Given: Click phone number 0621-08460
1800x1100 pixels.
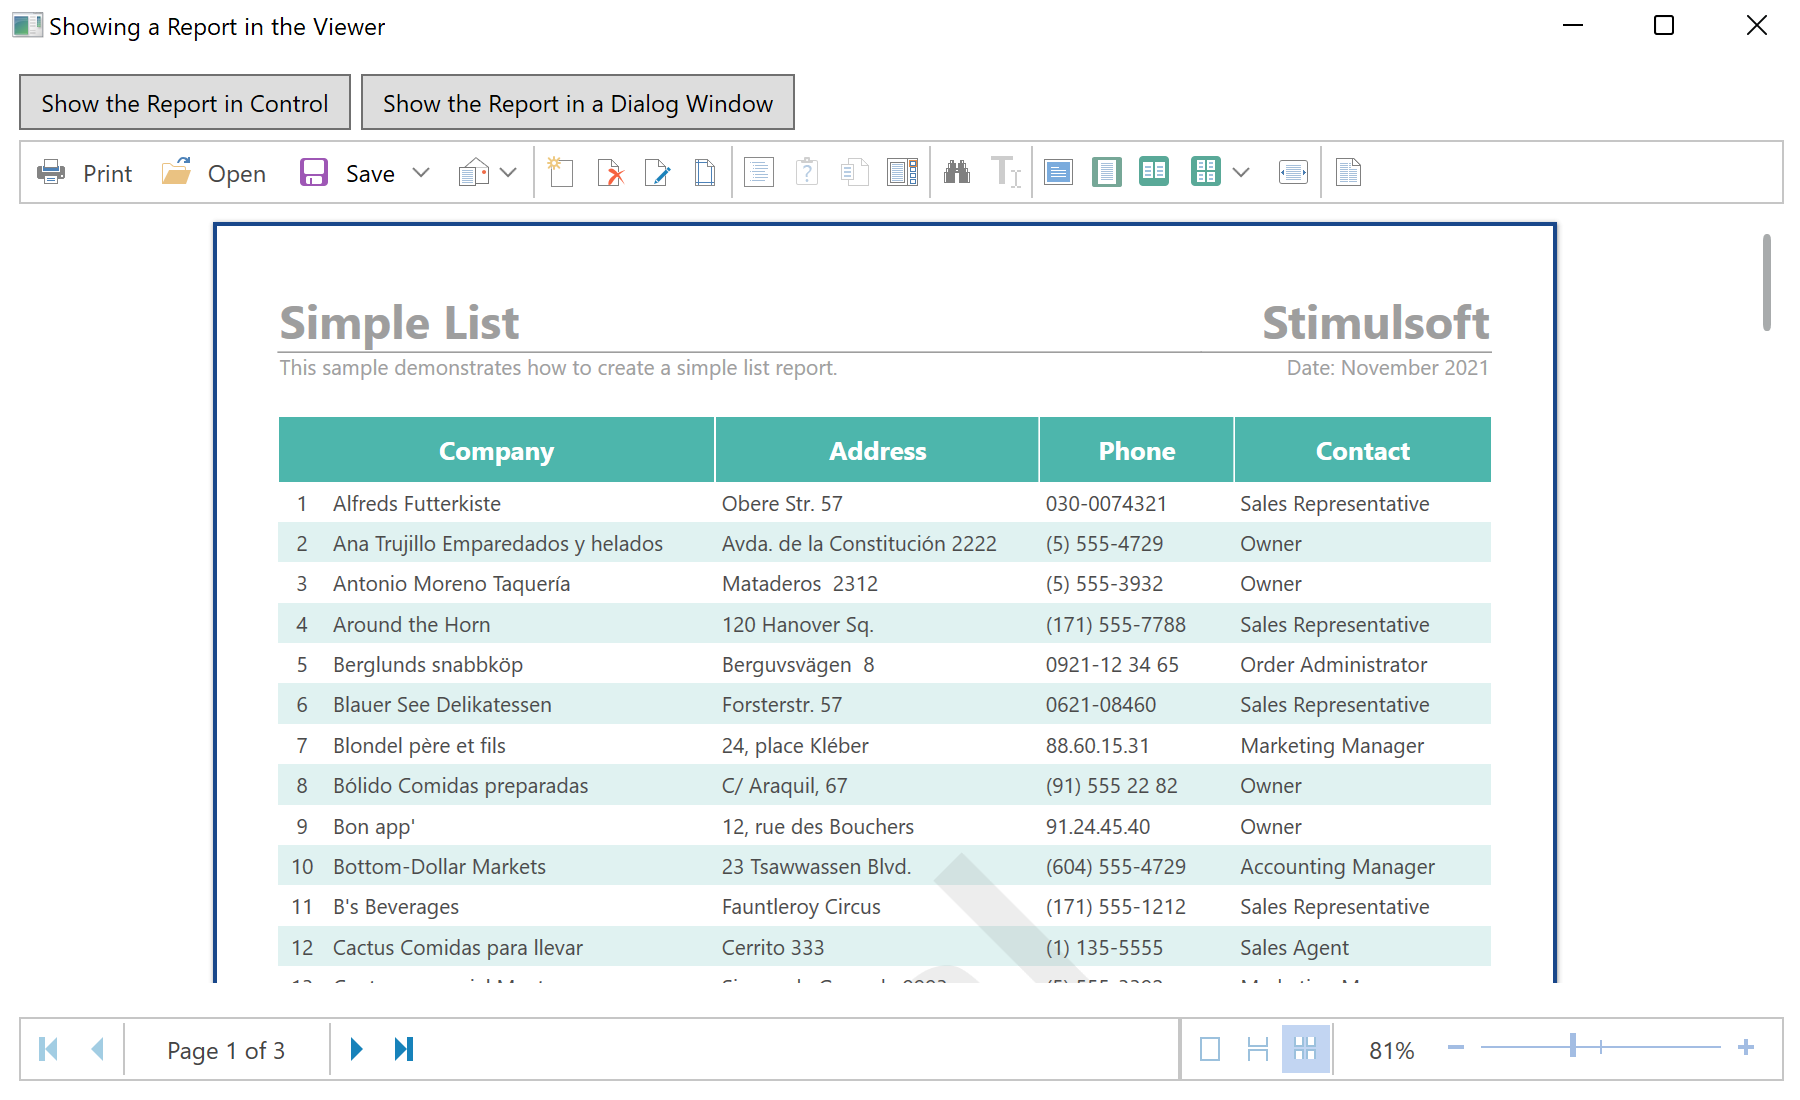Looking at the screenshot, I should coord(1101,705).
